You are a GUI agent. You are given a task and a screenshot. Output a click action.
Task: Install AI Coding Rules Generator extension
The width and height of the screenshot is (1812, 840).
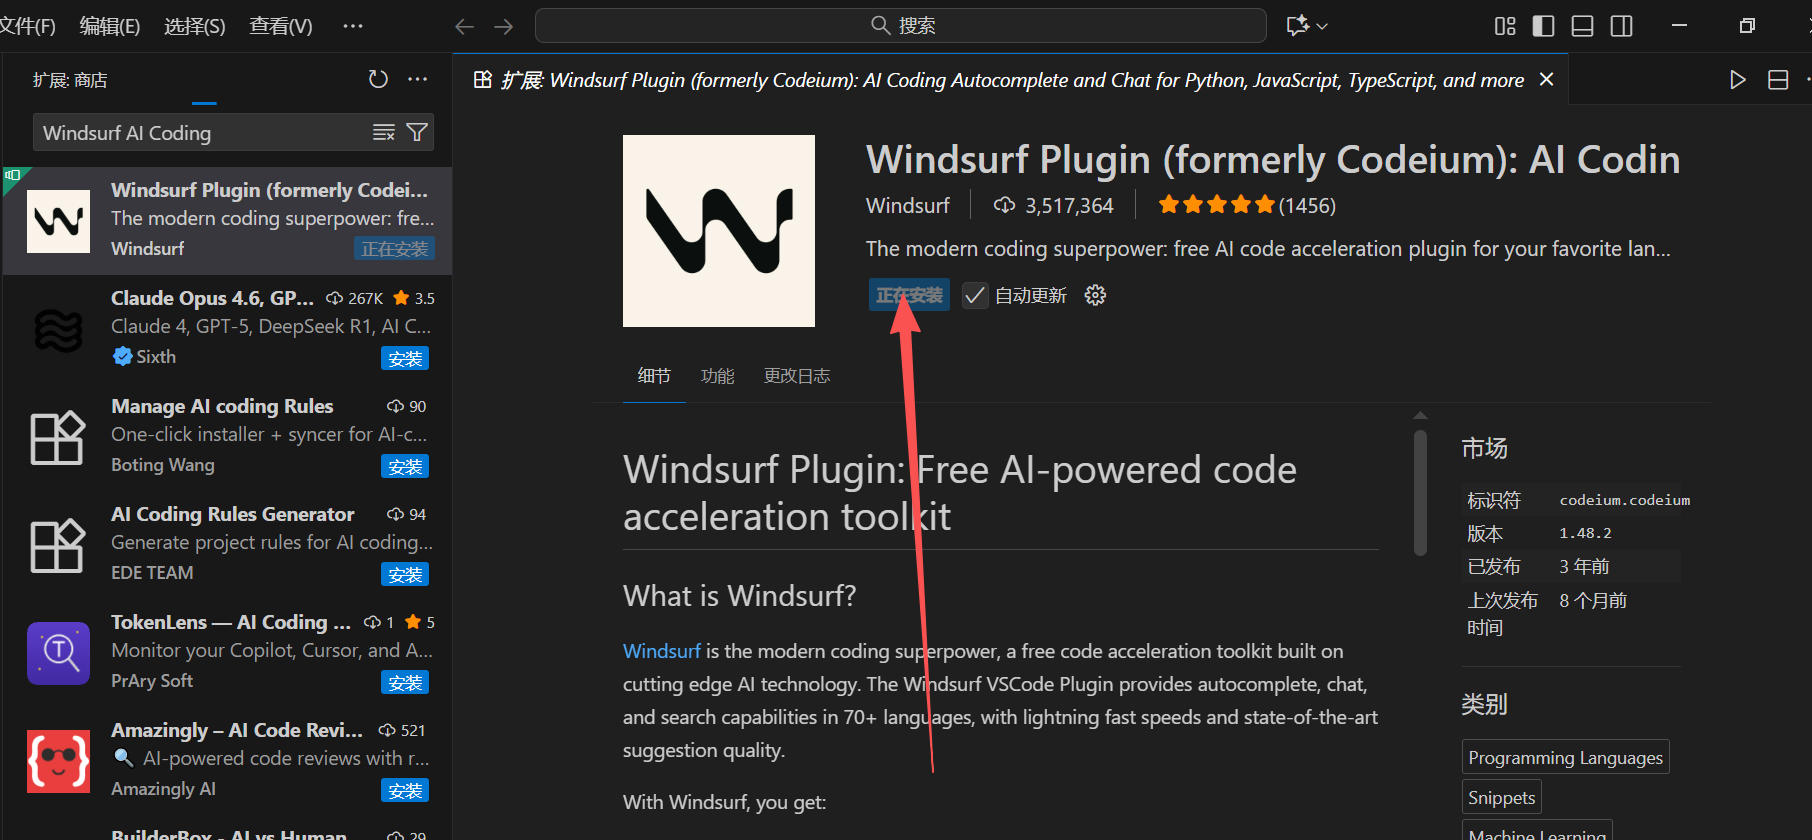pos(405,574)
